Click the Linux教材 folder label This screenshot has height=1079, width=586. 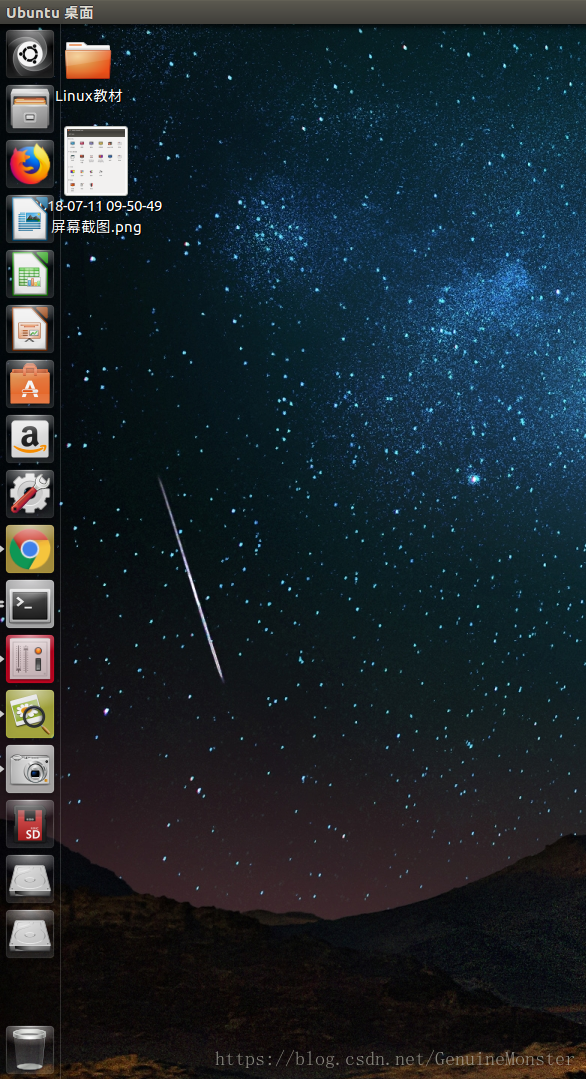89,96
